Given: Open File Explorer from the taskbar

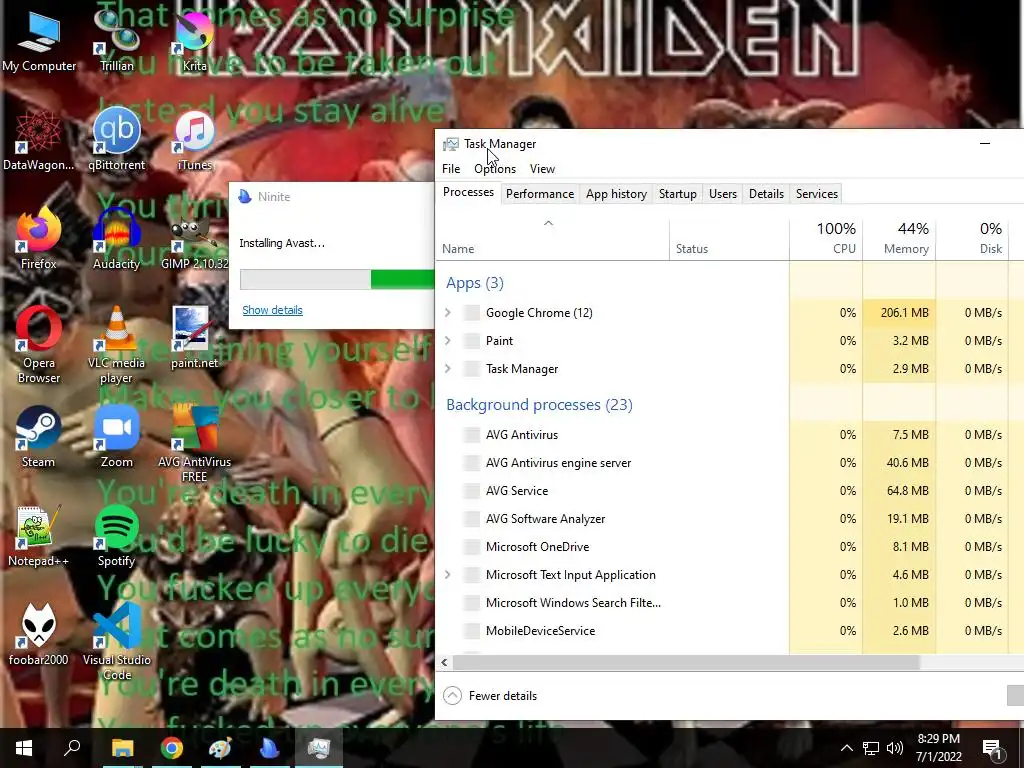Looking at the screenshot, I should click(122, 748).
